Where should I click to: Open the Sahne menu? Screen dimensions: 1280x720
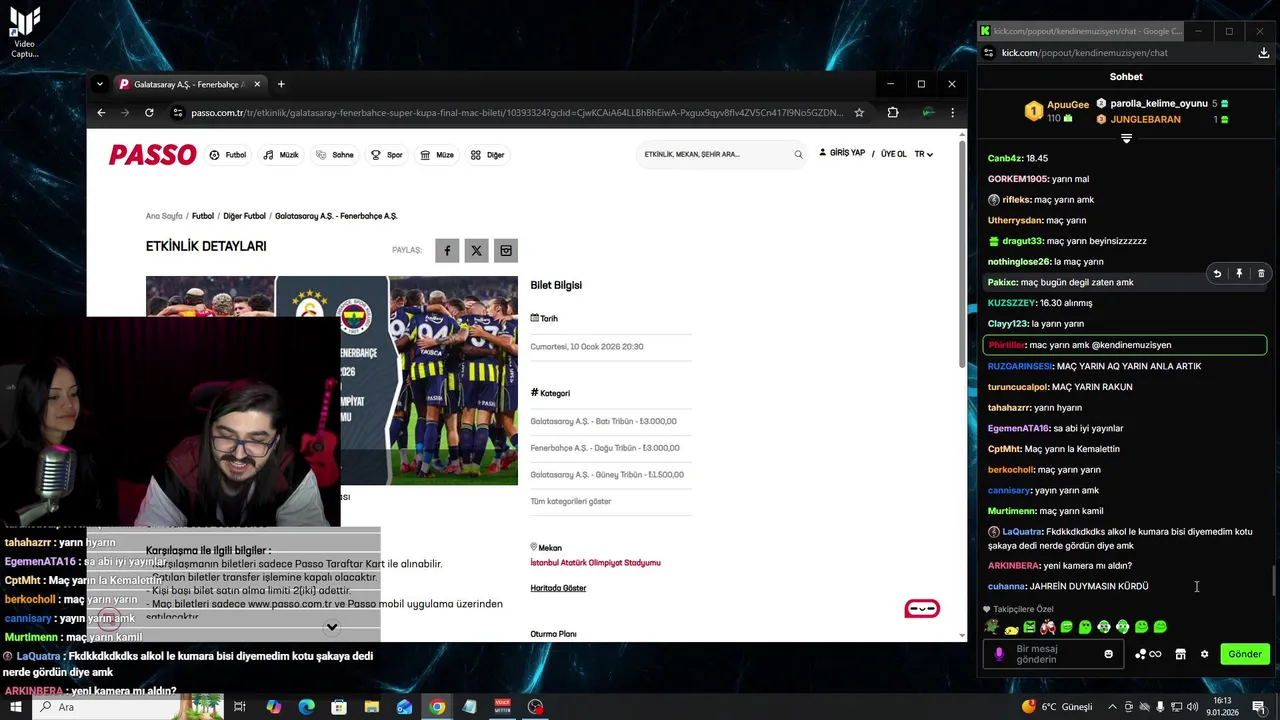click(334, 155)
